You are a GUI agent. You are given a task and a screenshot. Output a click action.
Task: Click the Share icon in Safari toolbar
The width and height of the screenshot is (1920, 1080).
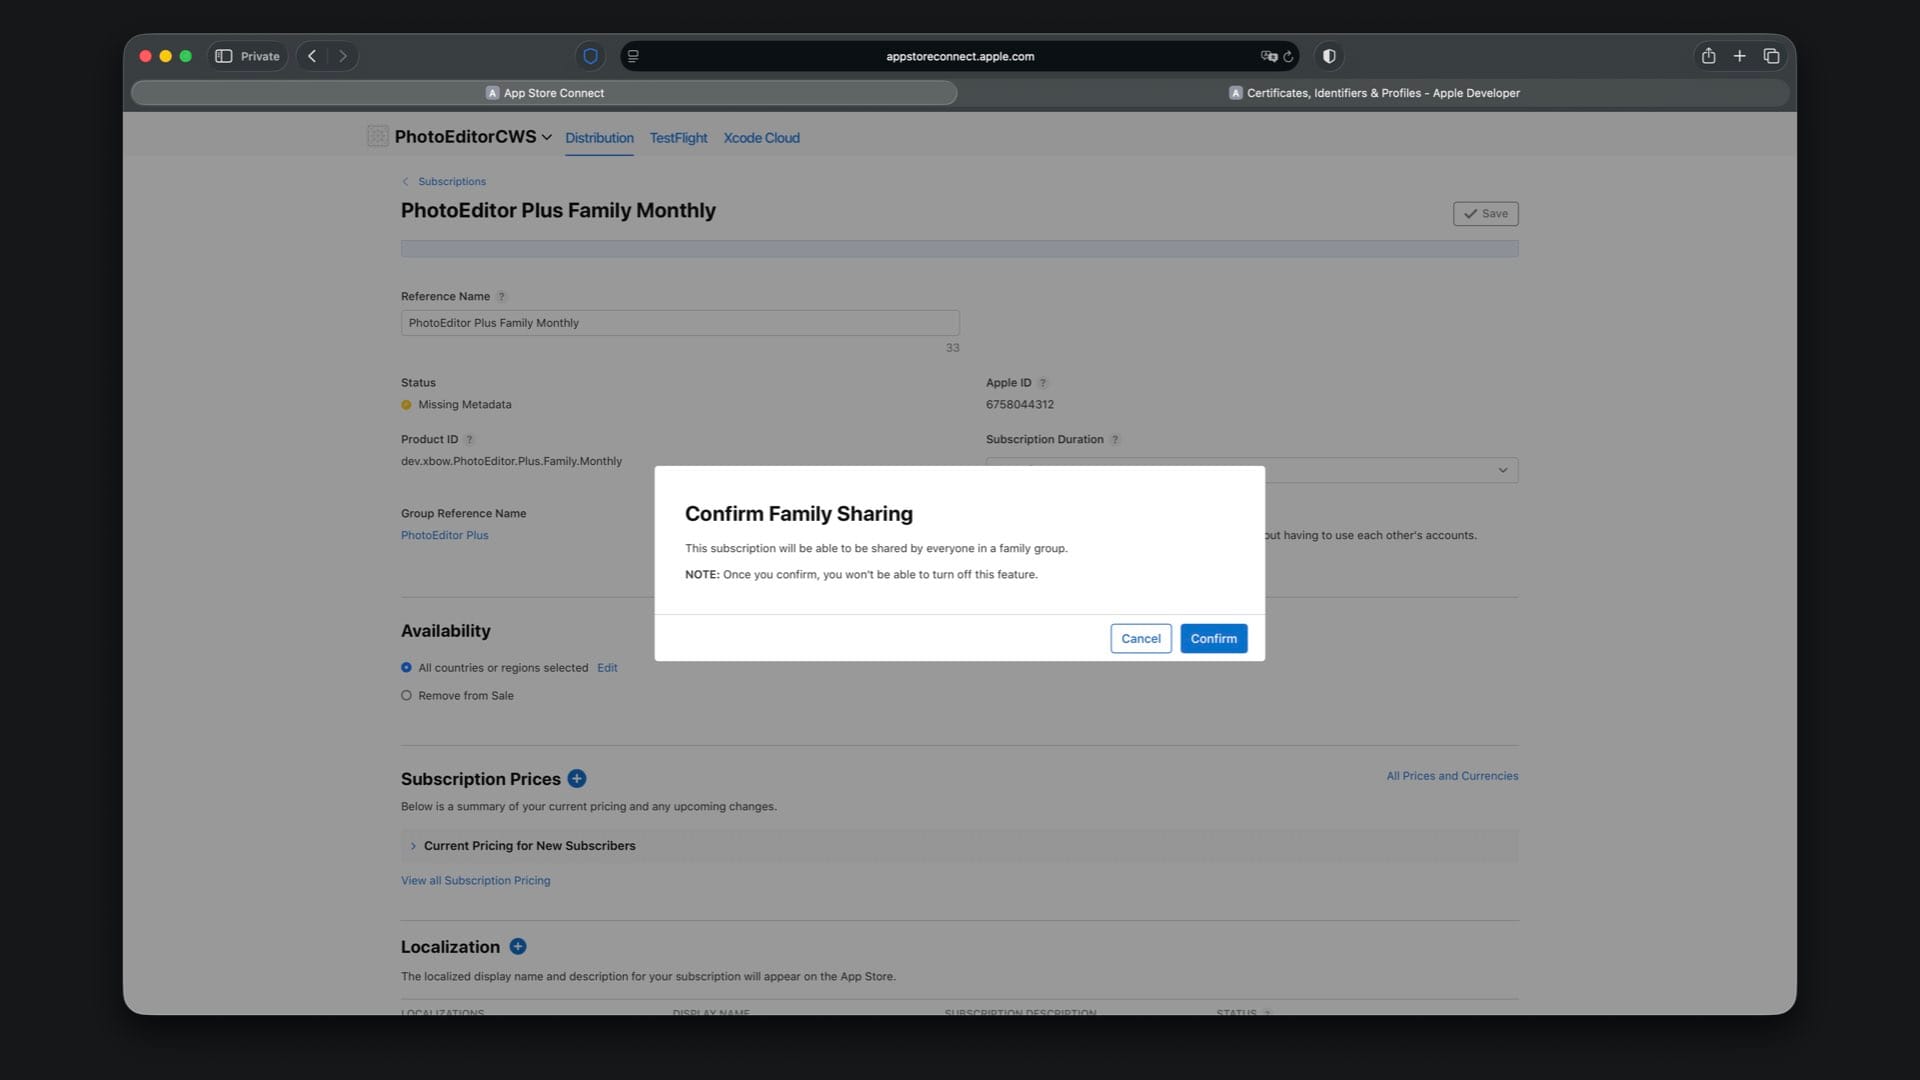pyautogui.click(x=1708, y=56)
